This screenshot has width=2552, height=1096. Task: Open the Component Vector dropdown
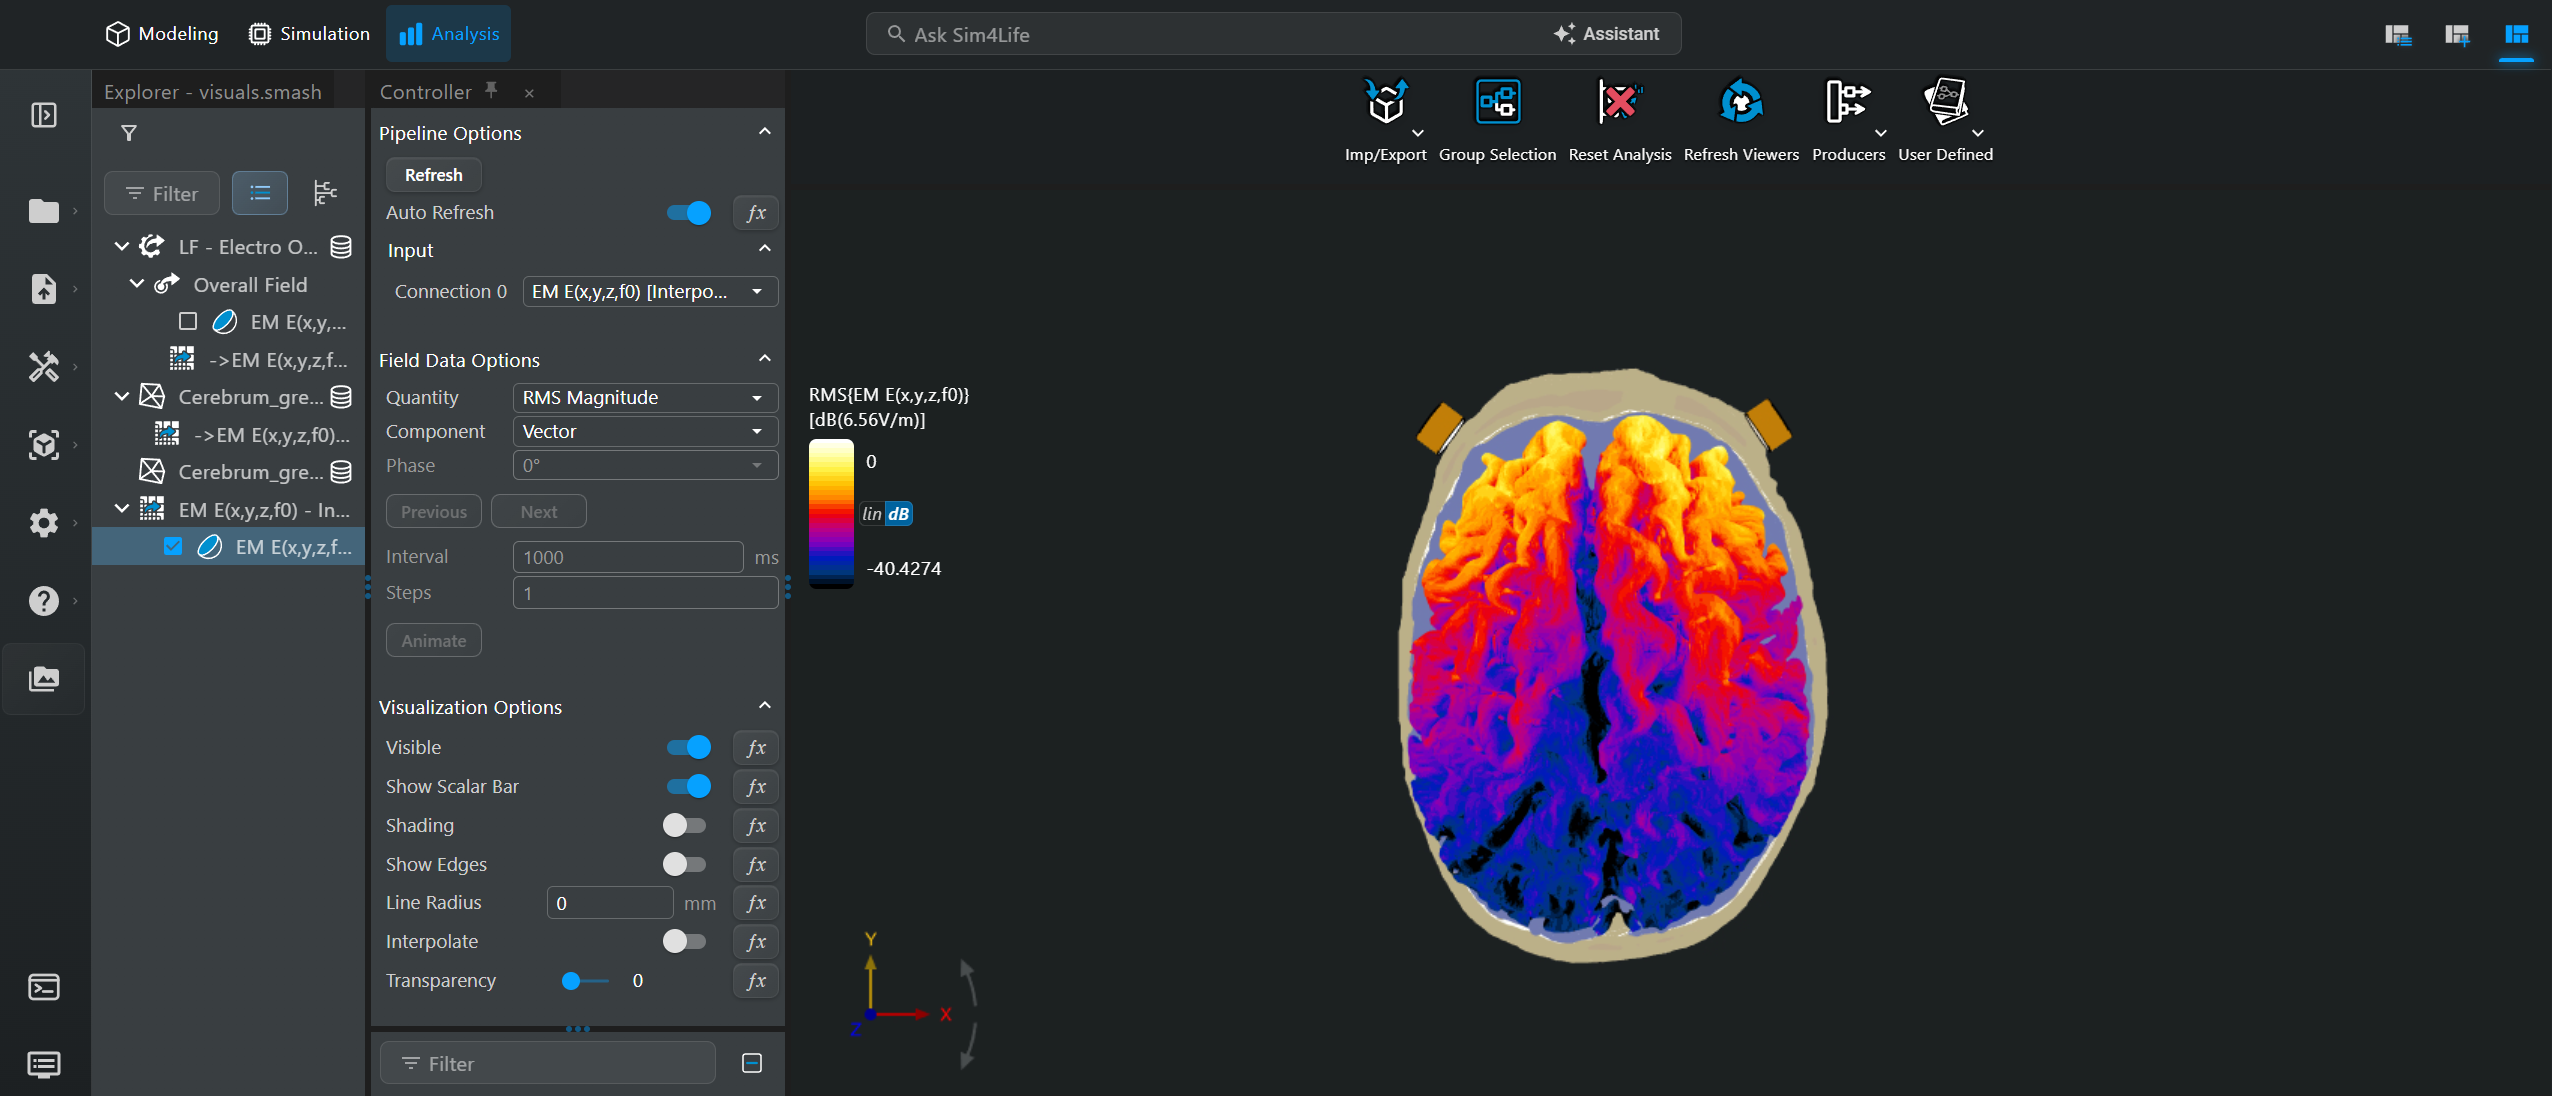(645, 431)
